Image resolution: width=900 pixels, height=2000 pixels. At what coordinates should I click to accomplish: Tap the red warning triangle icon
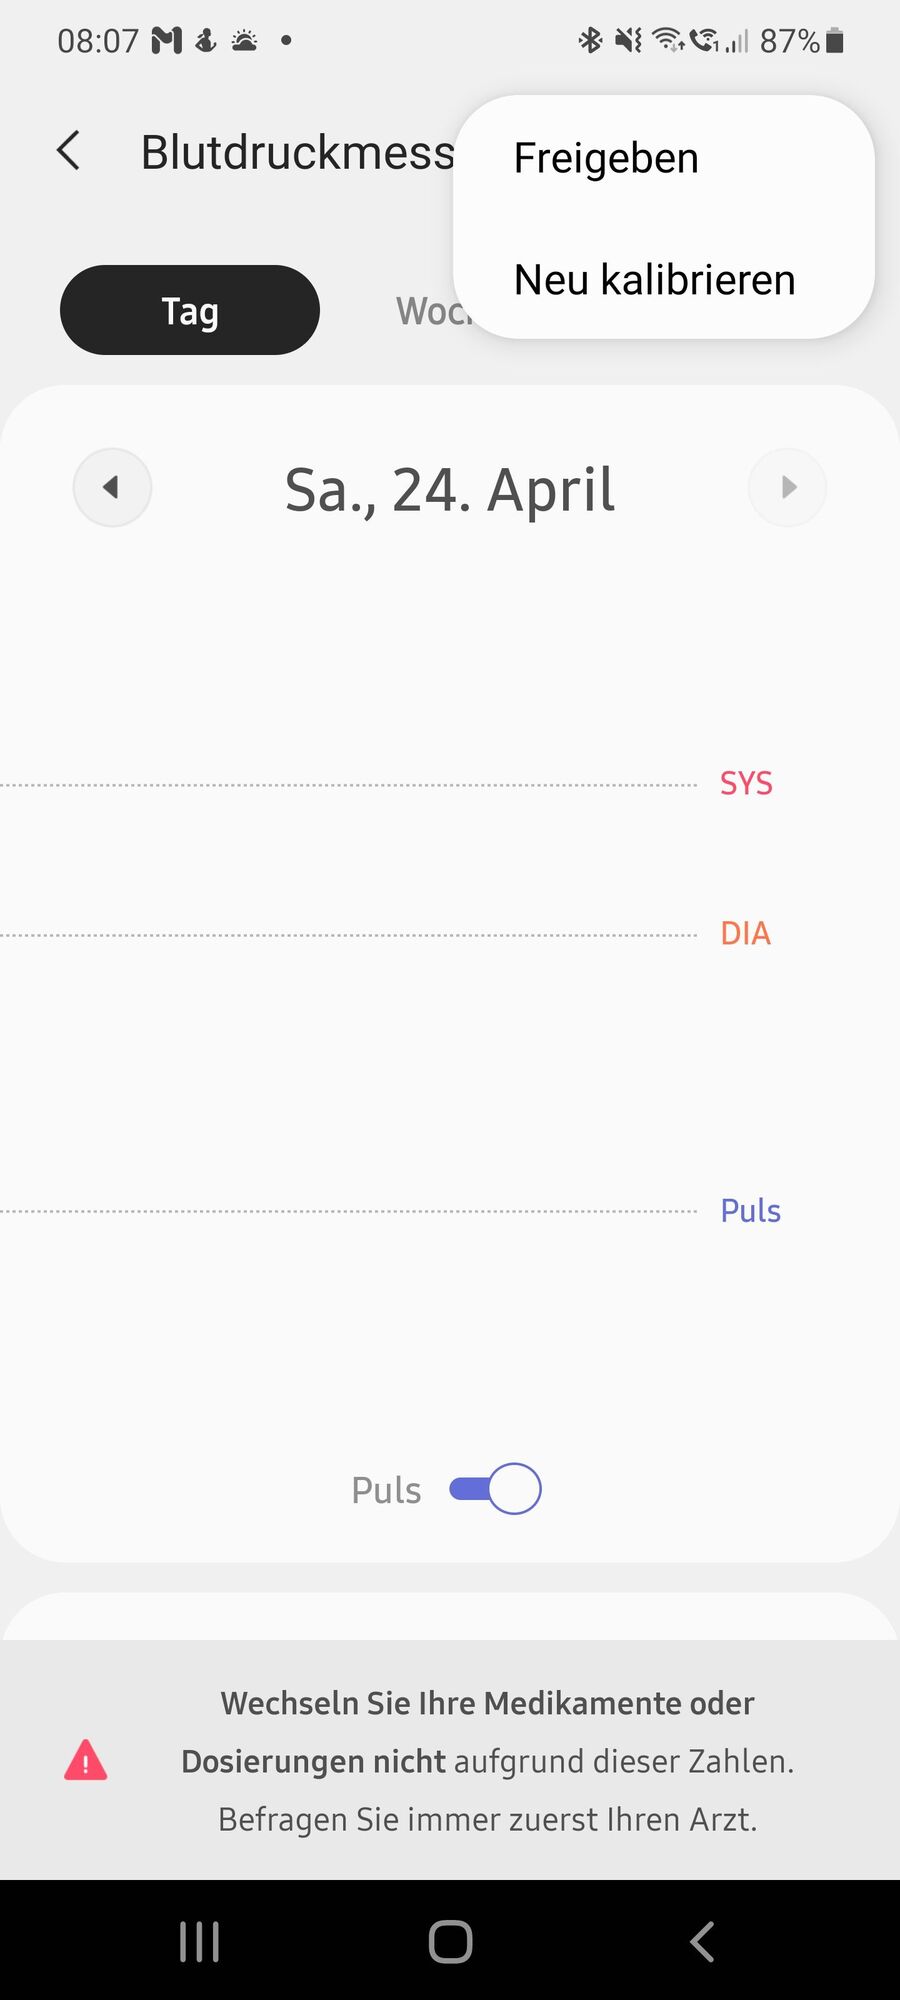[86, 1760]
